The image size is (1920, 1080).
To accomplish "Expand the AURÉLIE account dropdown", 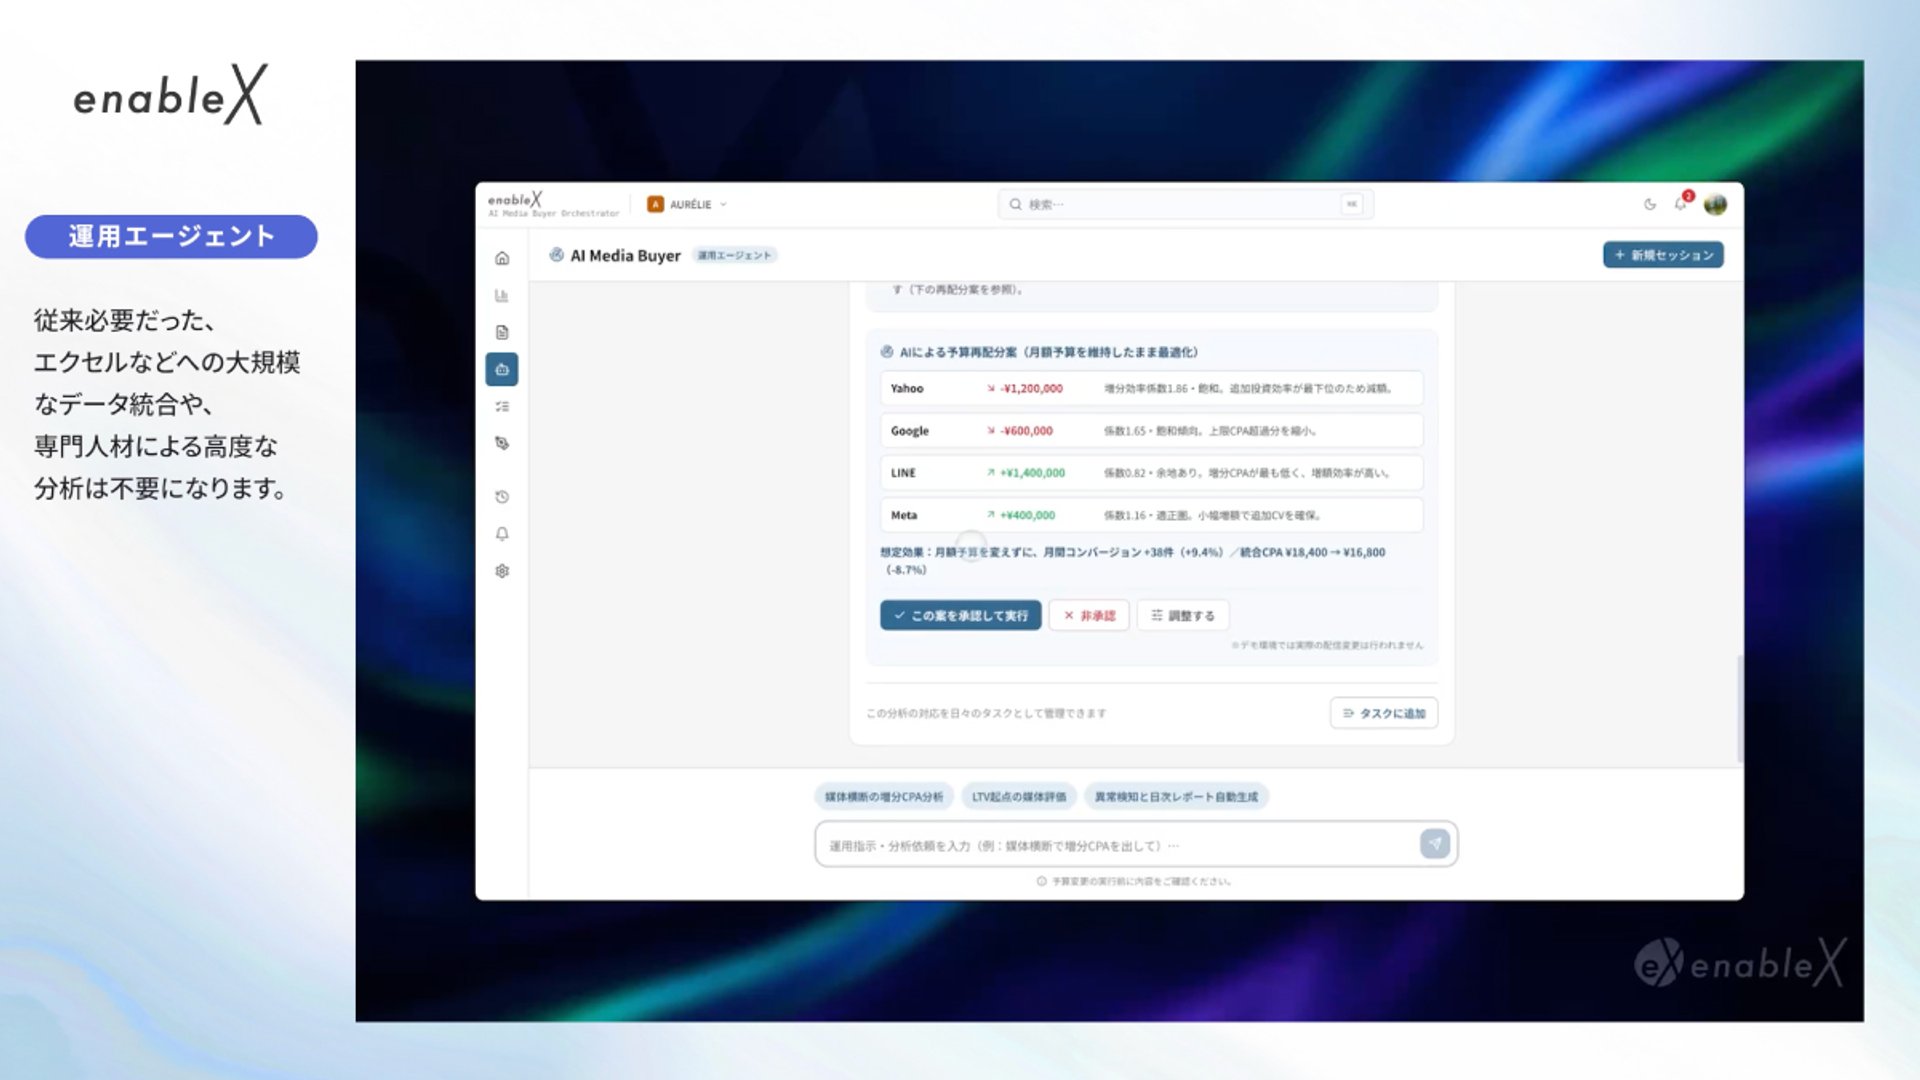I will (689, 204).
